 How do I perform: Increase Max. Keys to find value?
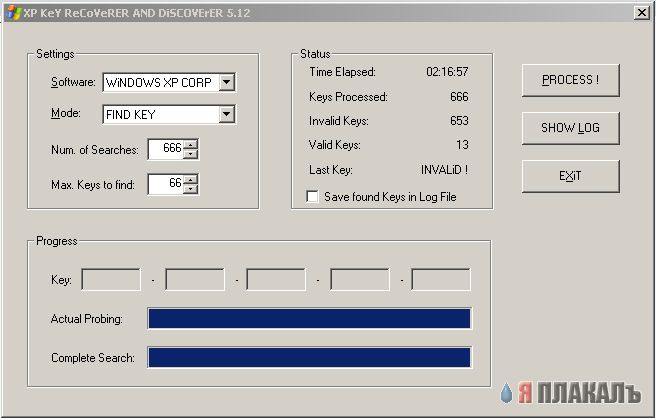[190, 180]
